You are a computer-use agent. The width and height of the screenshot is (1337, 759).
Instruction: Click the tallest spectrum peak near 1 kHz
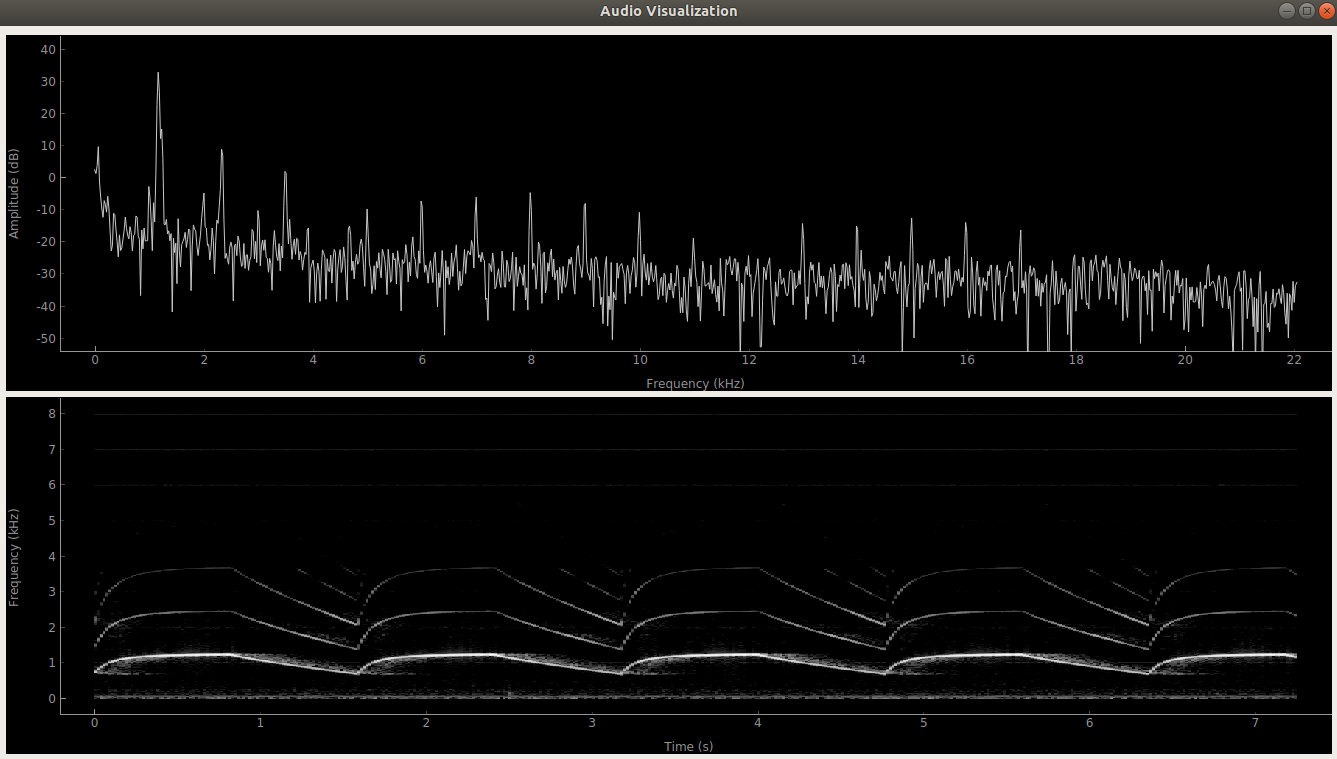pos(158,74)
